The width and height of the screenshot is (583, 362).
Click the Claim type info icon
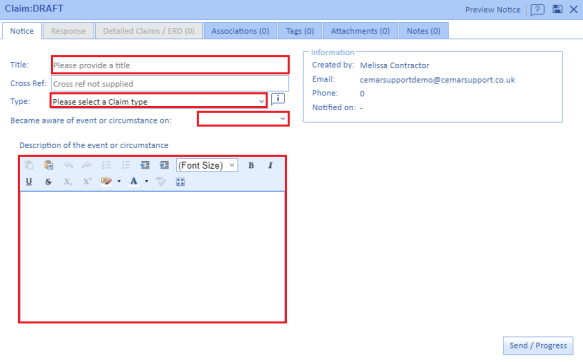[278, 99]
